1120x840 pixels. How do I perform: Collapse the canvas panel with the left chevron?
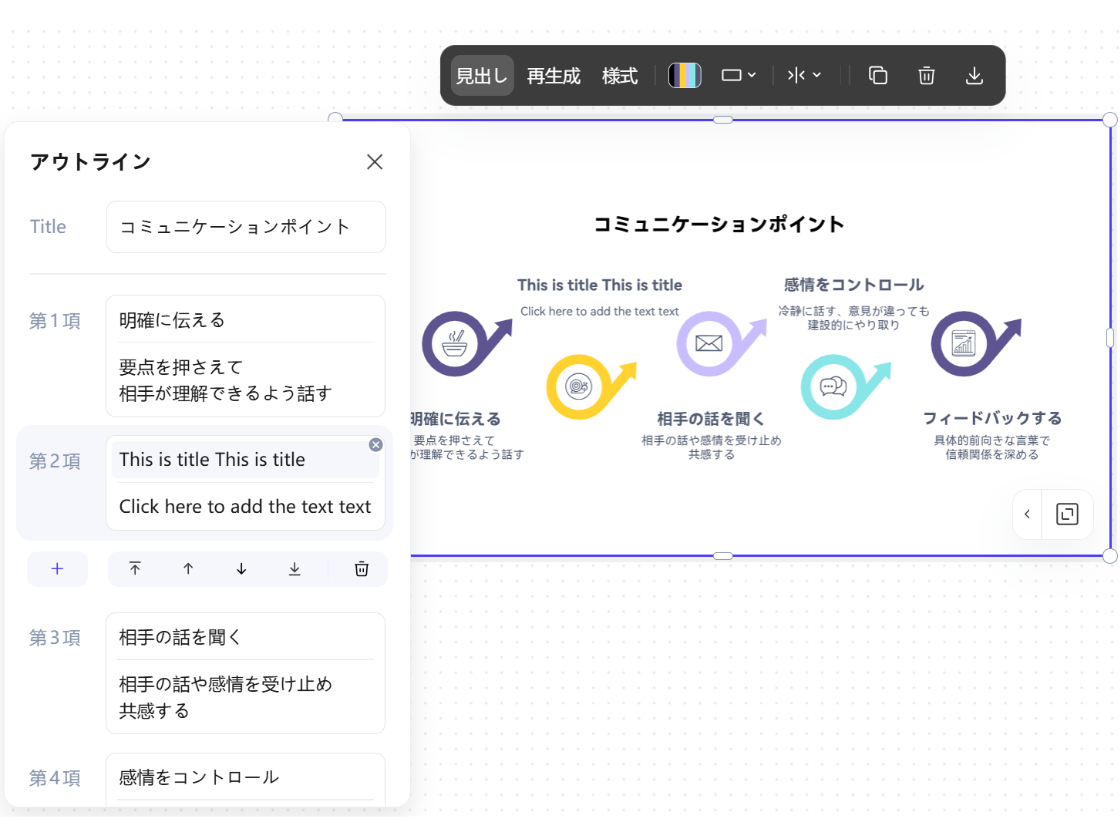click(x=1026, y=514)
